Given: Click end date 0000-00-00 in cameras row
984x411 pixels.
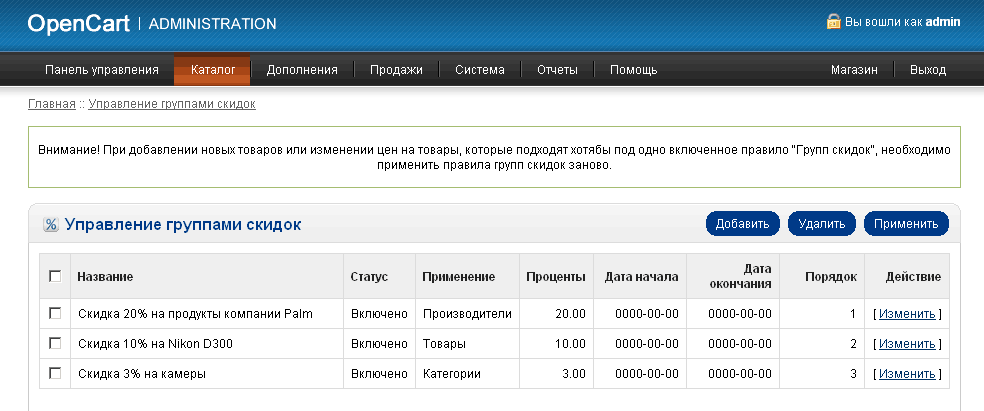Looking at the screenshot, I should tap(740, 374).
